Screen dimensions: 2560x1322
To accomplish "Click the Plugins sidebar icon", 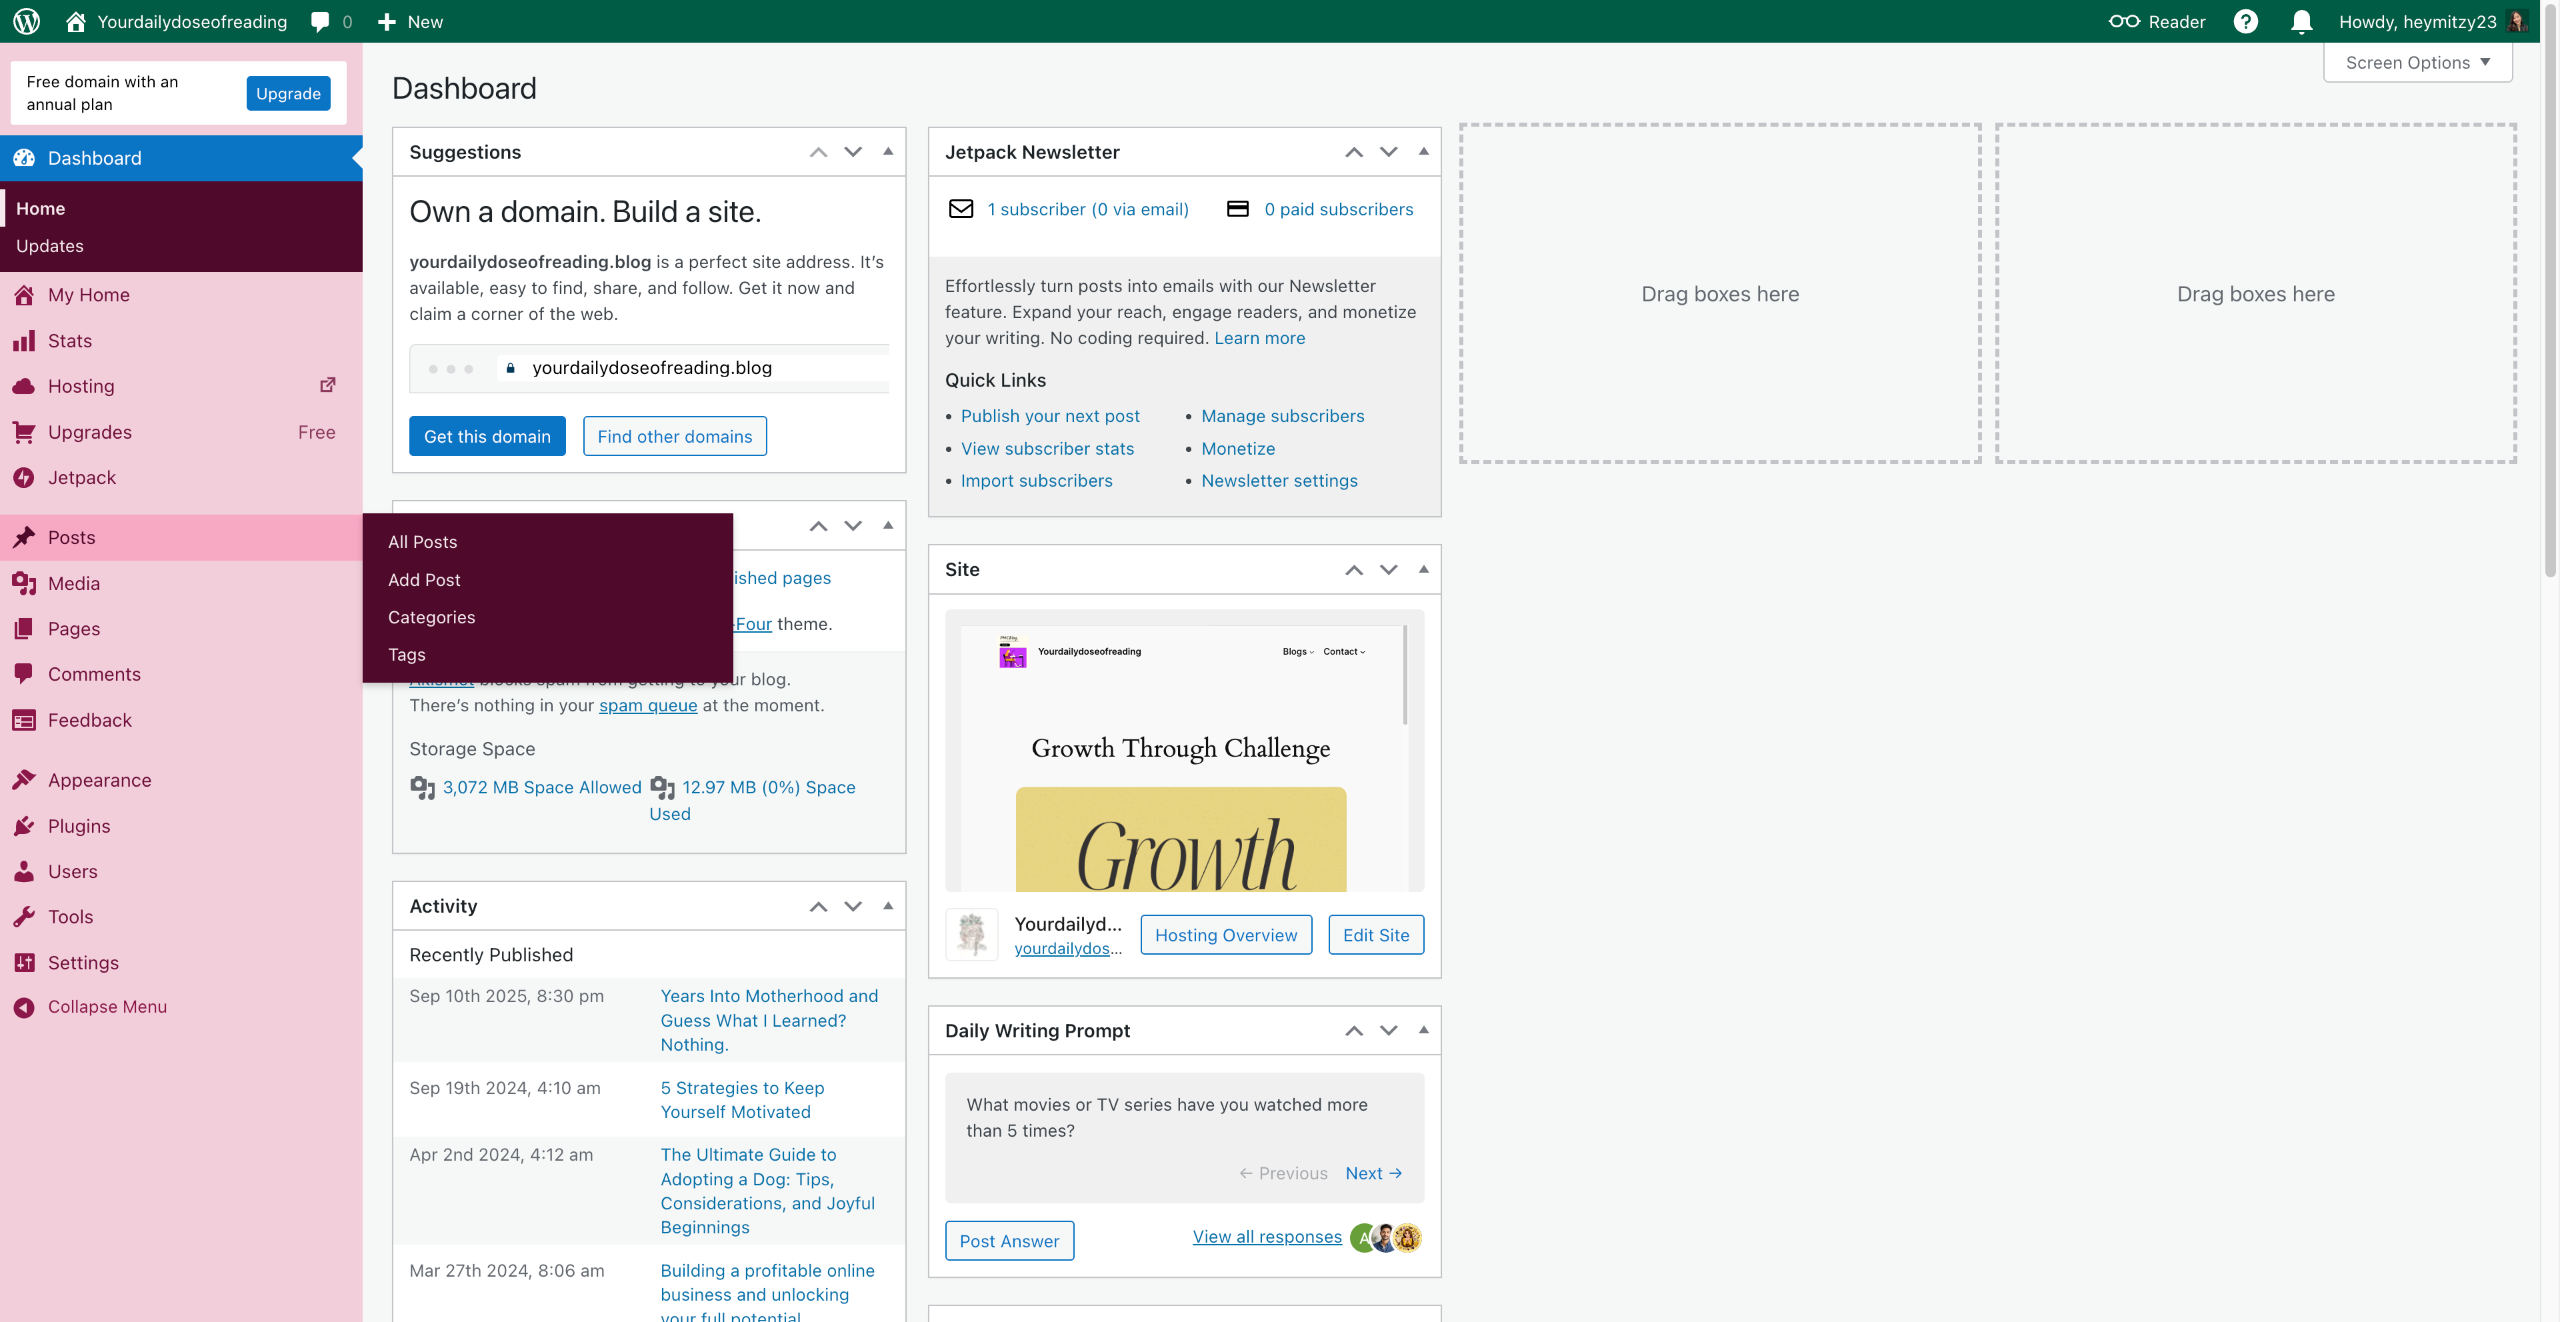I will (24, 826).
